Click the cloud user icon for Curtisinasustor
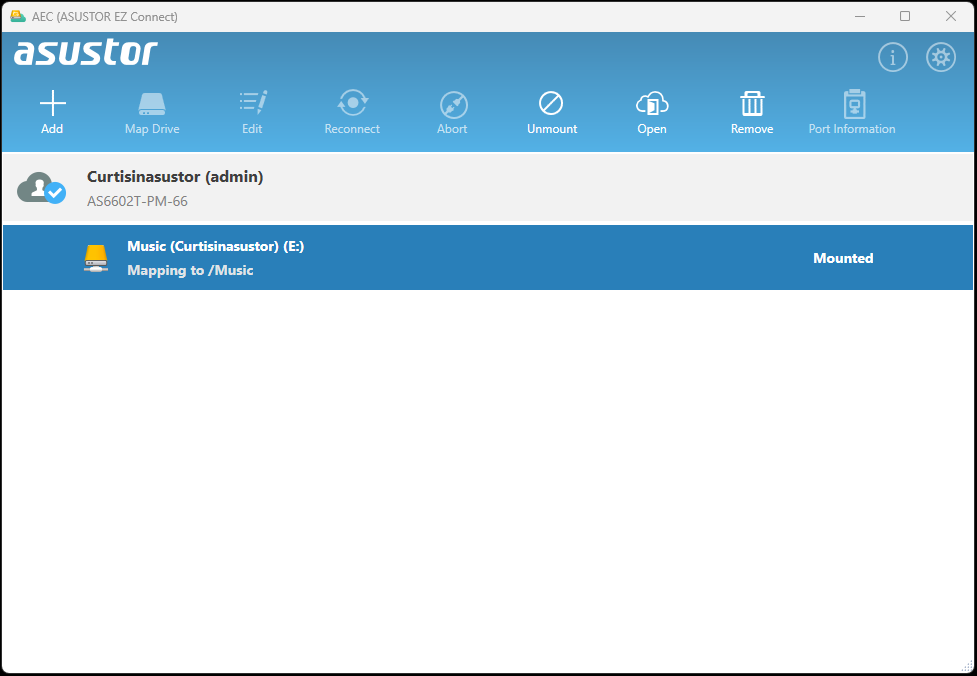 pyautogui.click(x=42, y=188)
